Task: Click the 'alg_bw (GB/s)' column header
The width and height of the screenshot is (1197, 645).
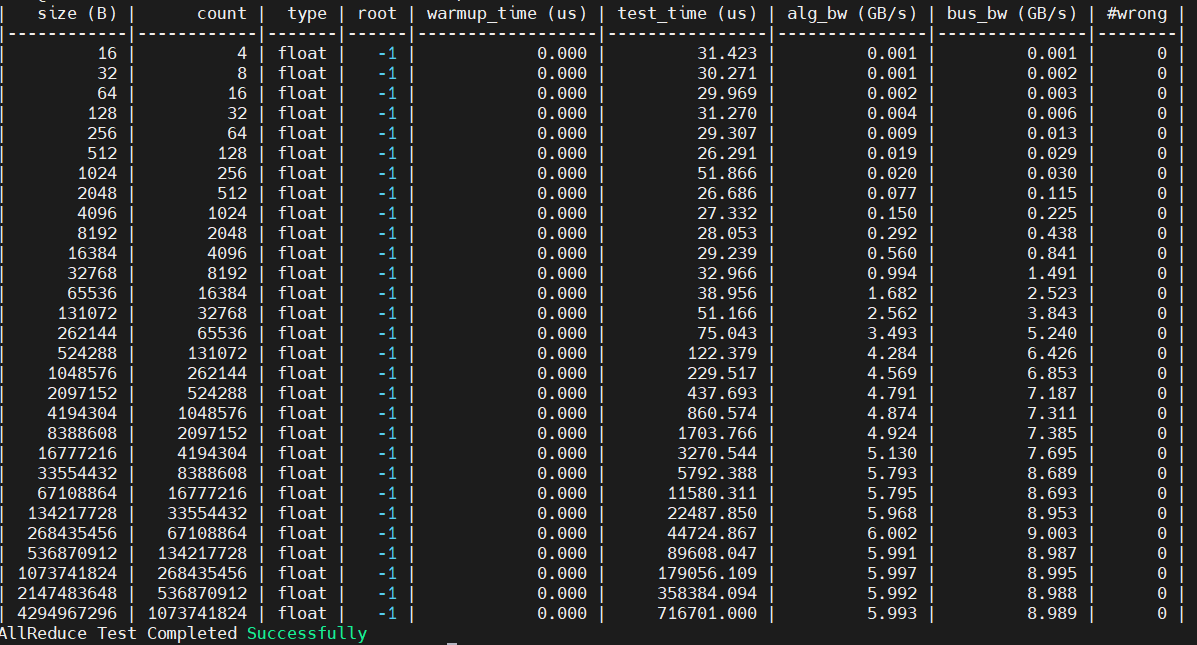Action: pyautogui.click(x=852, y=13)
